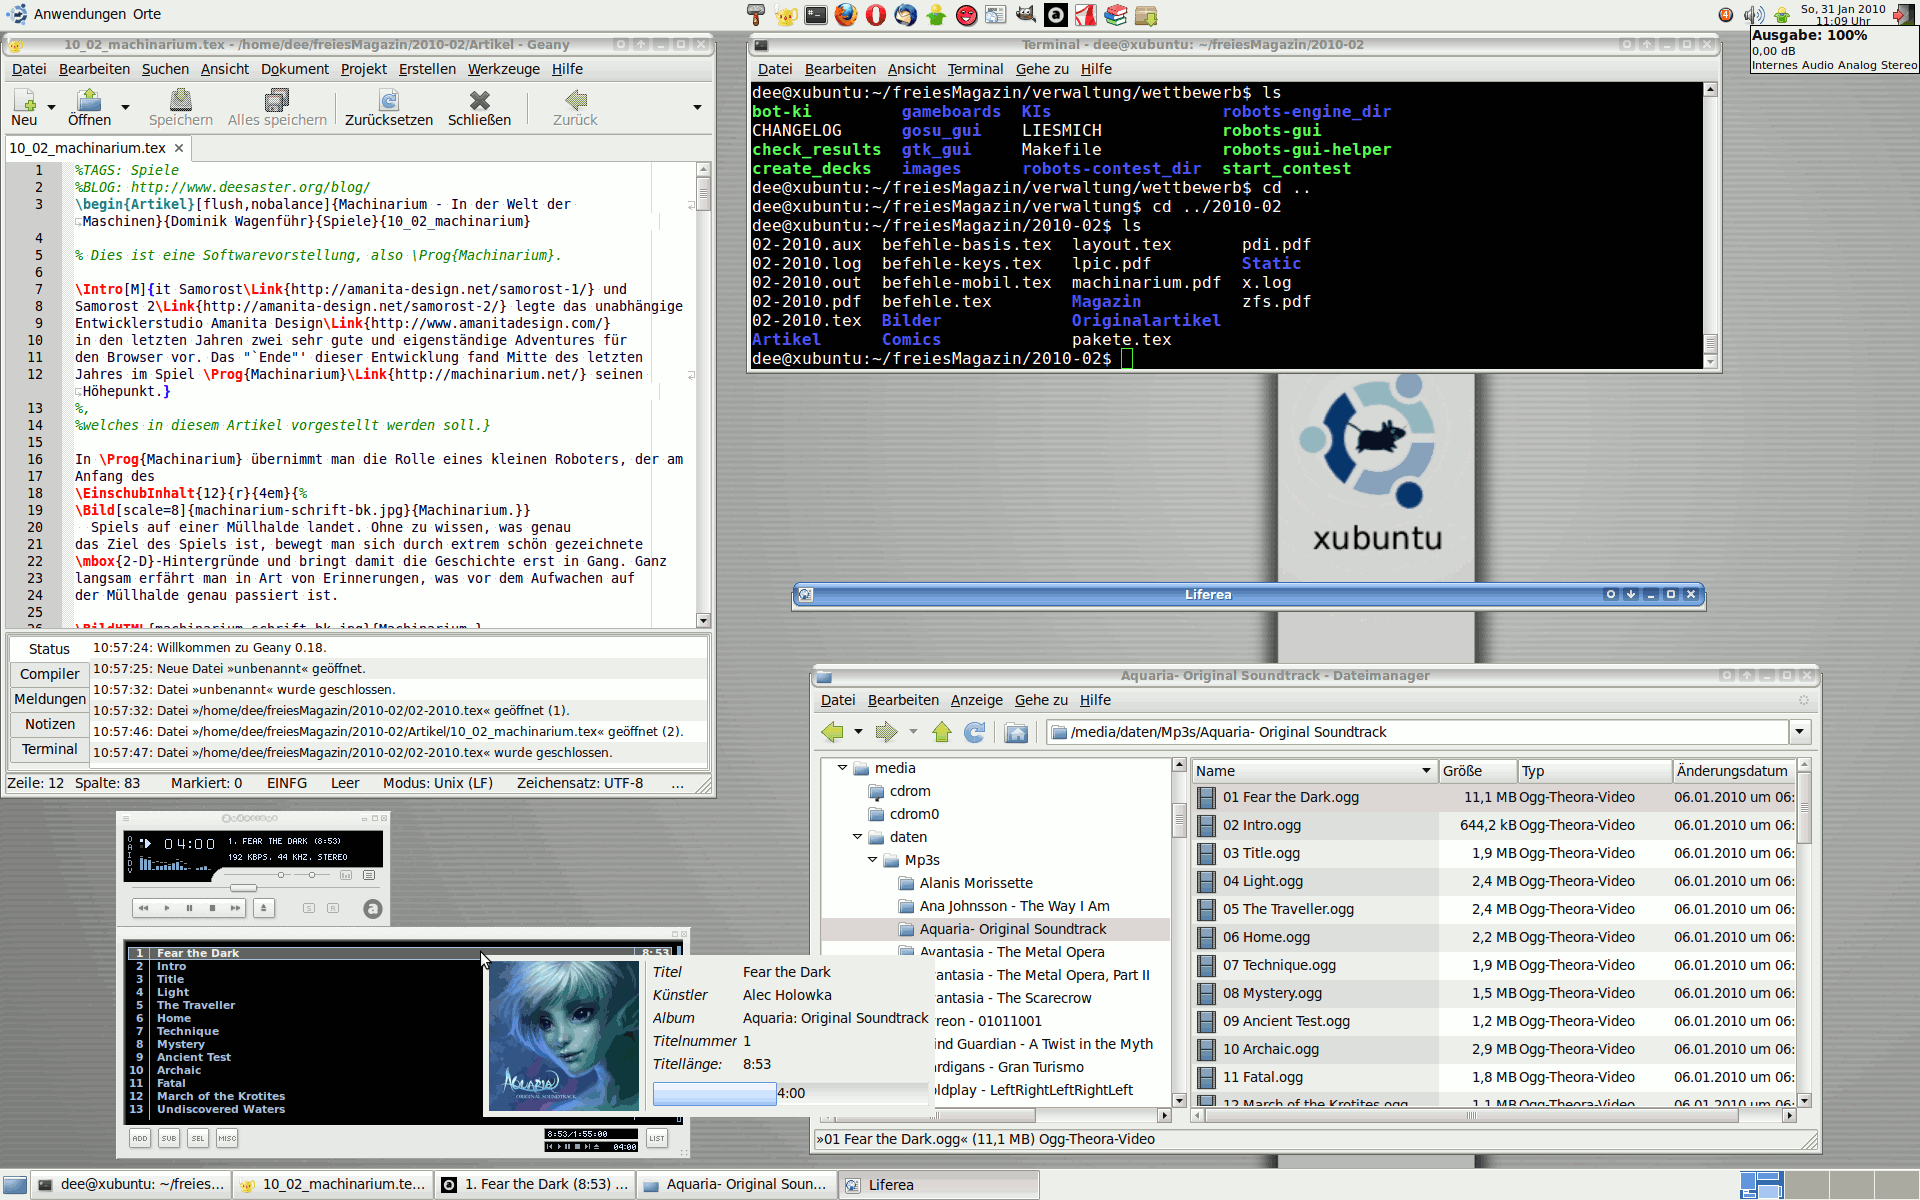Click the Größe column header

click(1477, 771)
